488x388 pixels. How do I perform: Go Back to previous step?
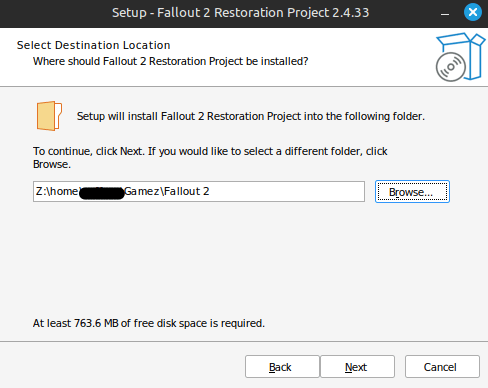pyautogui.click(x=282, y=367)
